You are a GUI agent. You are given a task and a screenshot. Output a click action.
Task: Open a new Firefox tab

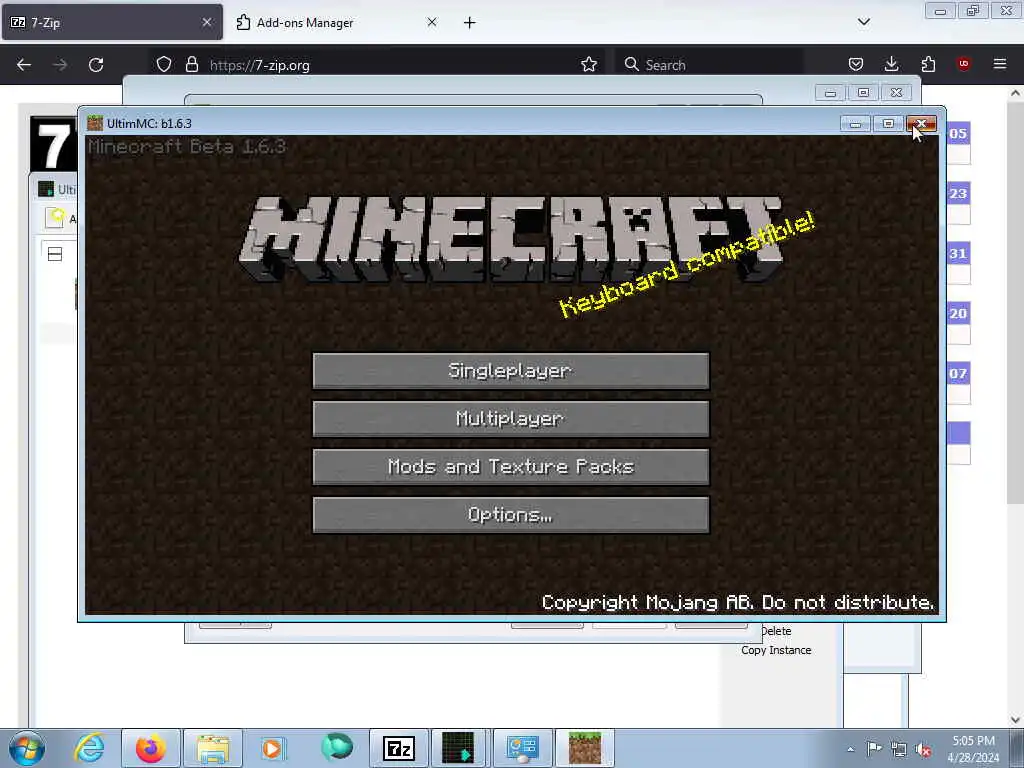(470, 23)
